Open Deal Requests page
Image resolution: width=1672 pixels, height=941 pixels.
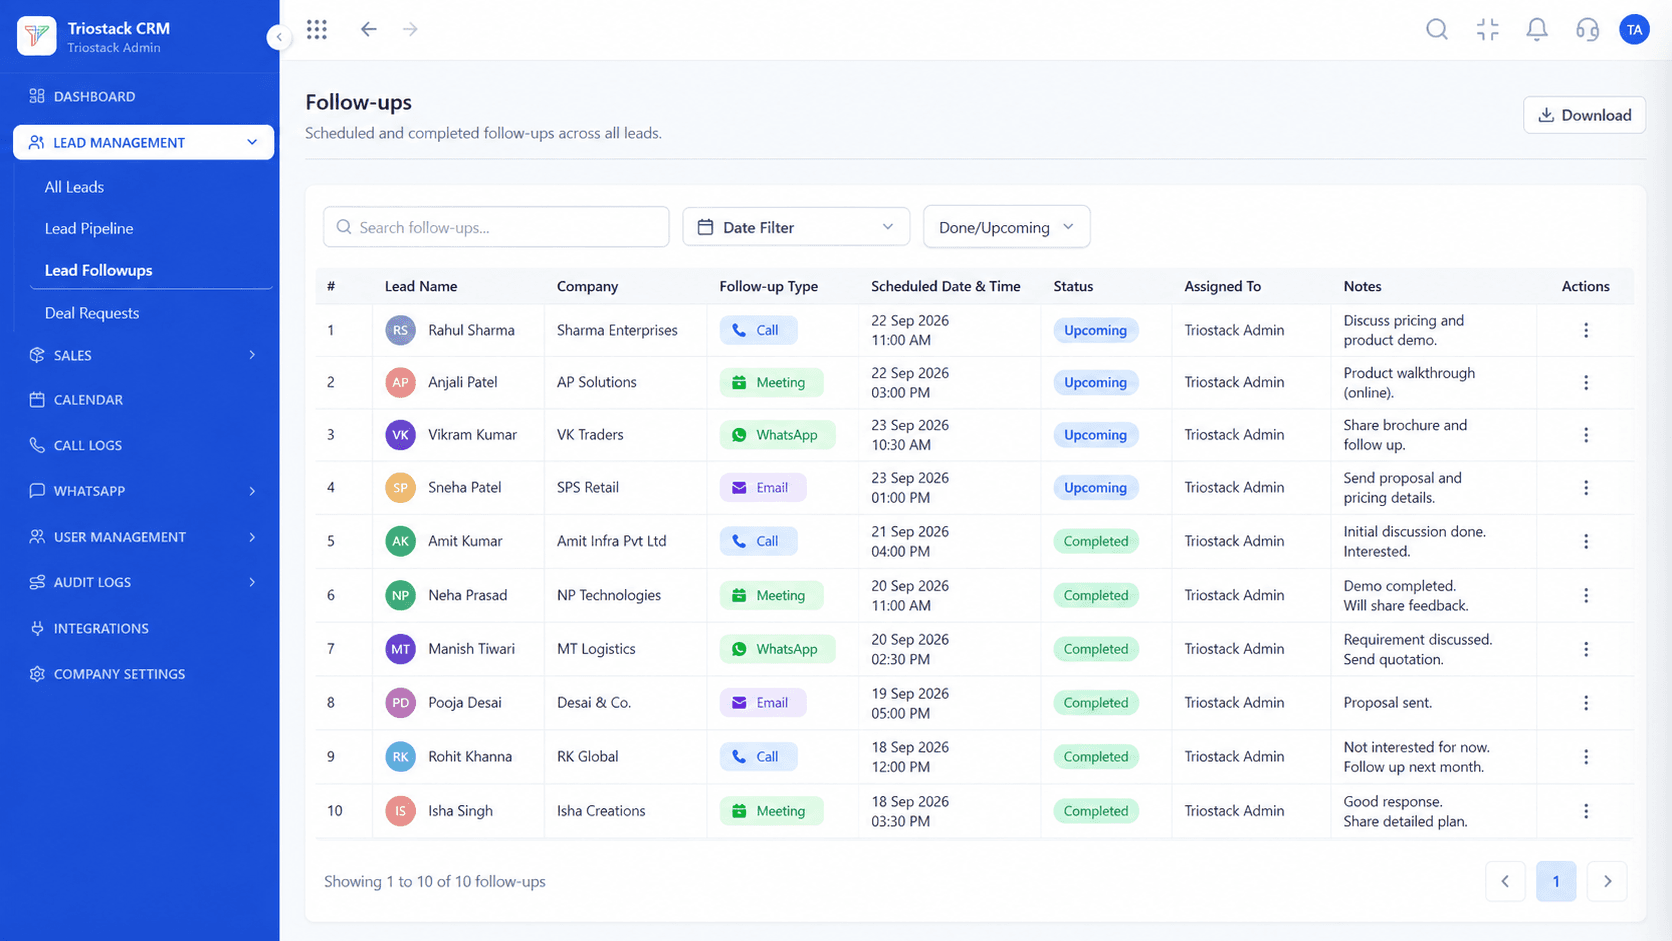point(92,313)
